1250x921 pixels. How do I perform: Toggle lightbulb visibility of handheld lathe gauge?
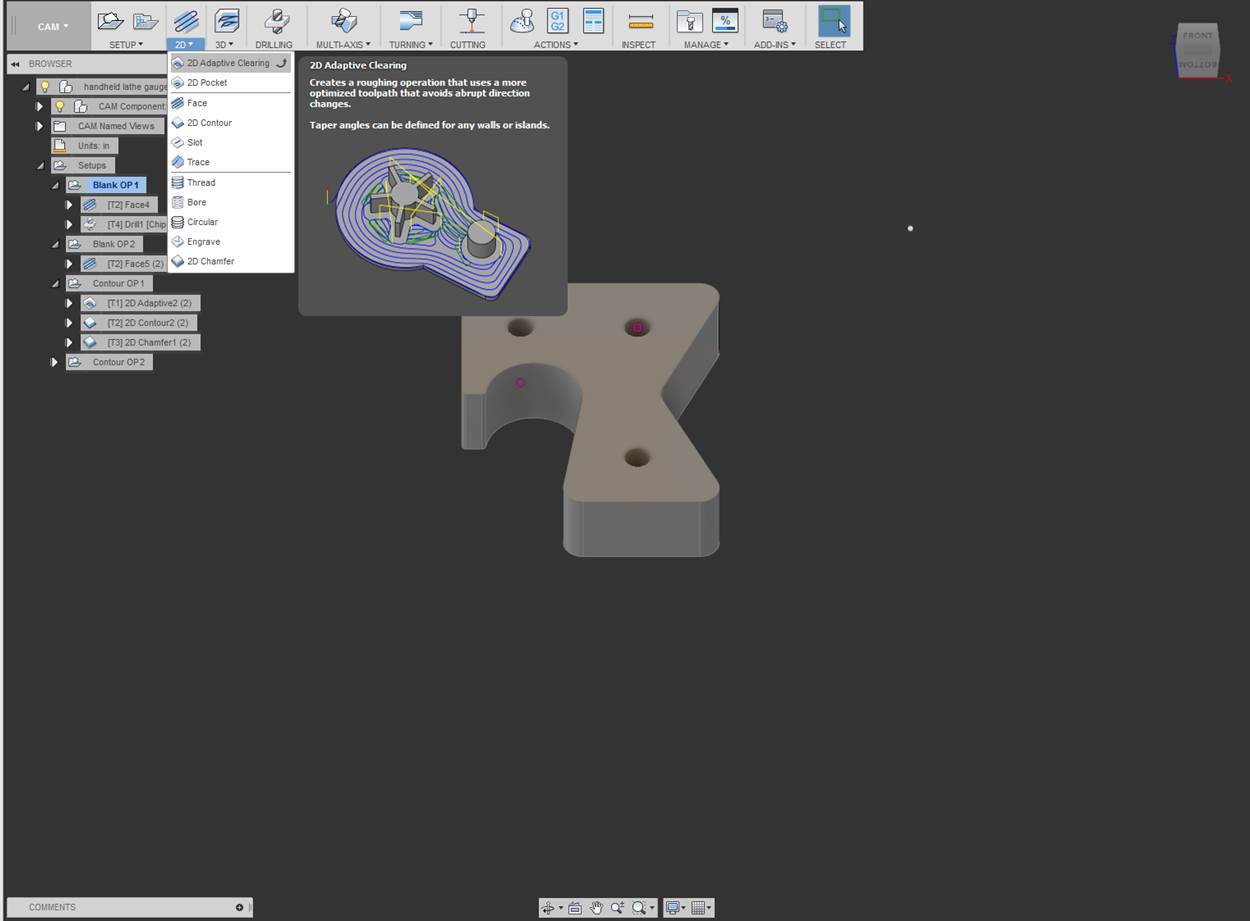[x=45, y=87]
